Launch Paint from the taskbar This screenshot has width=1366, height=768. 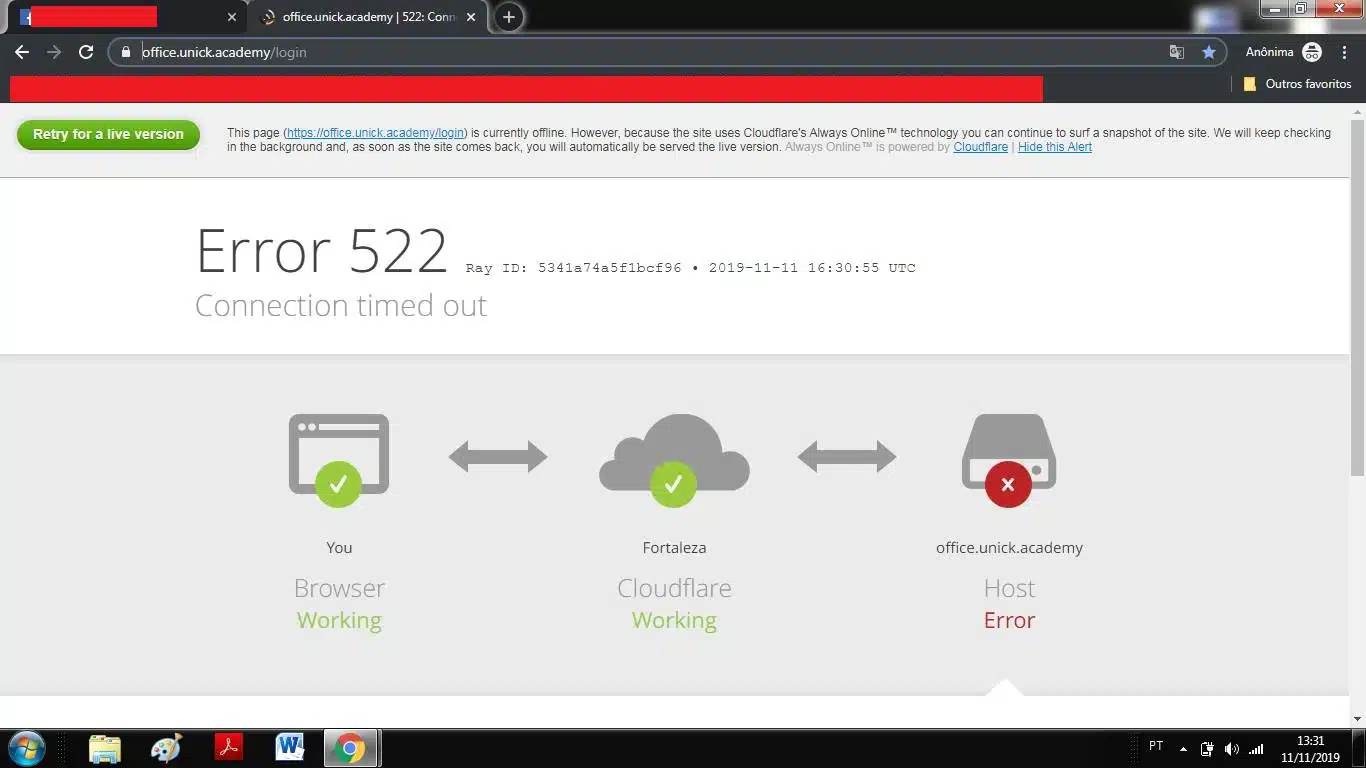(167, 748)
